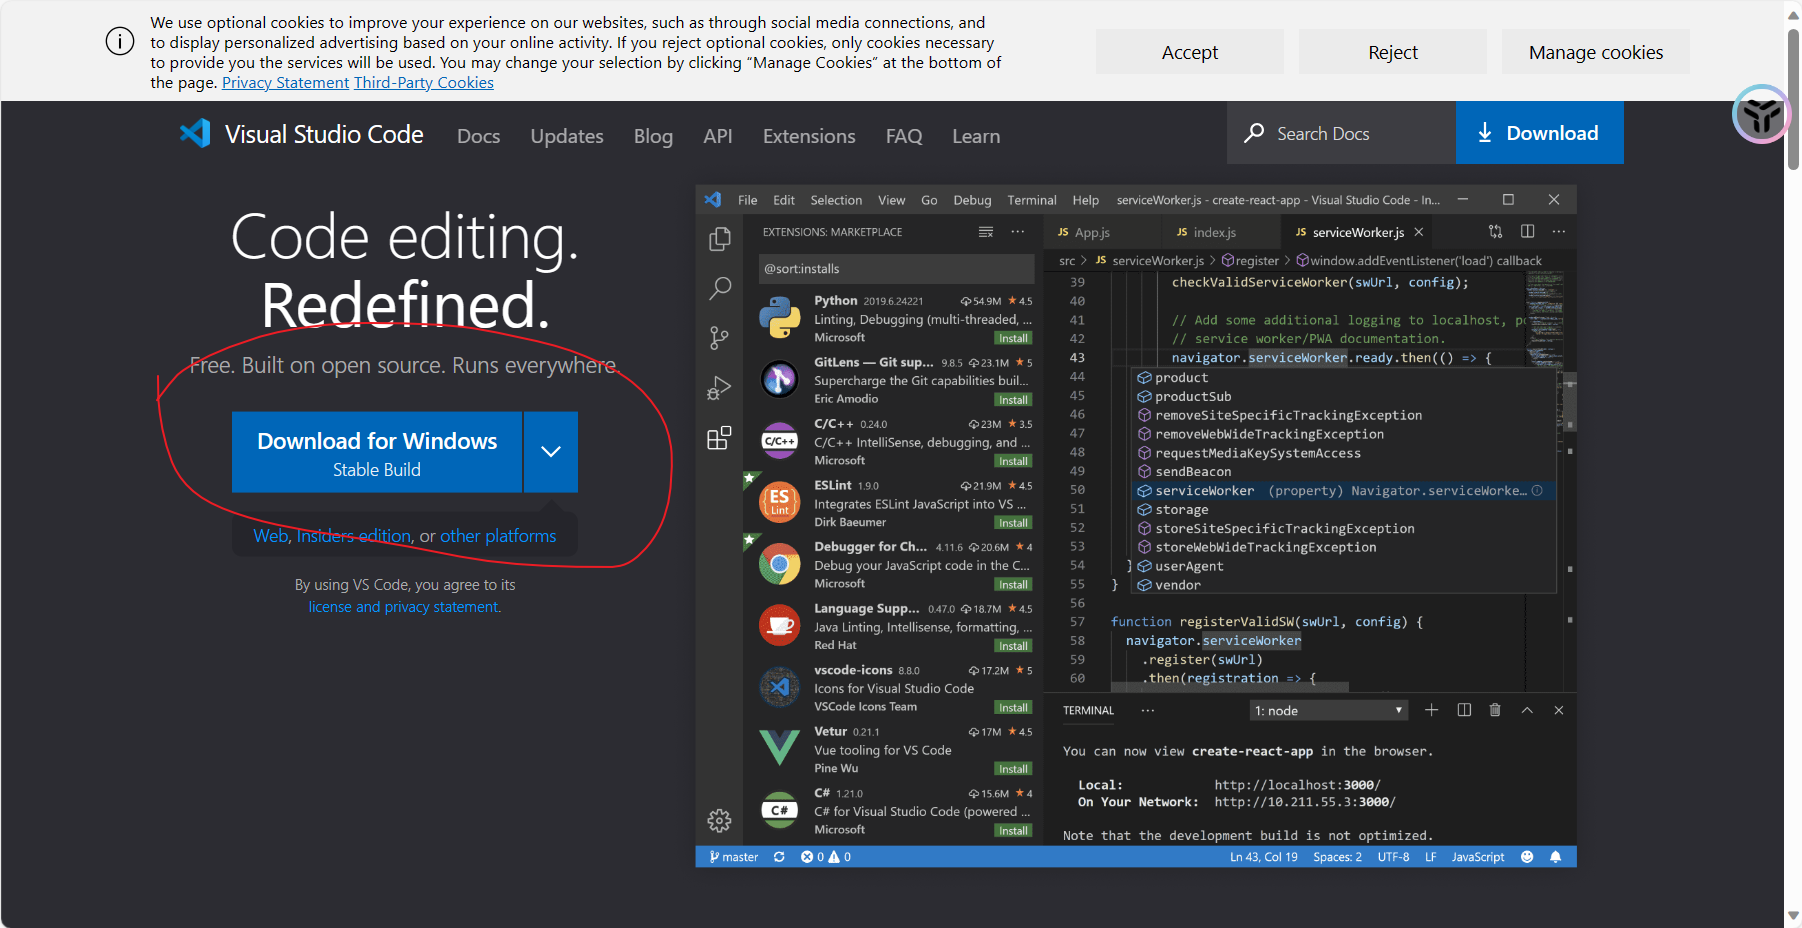1802x928 pixels.
Task: Open the Terminal menu
Action: pos(1031,200)
